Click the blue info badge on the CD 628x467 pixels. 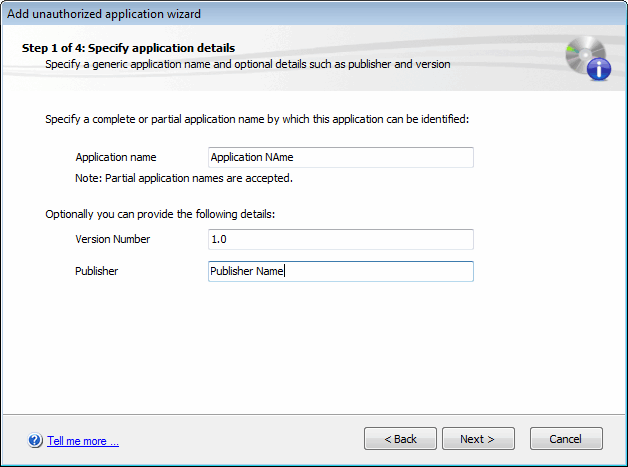[599, 69]
